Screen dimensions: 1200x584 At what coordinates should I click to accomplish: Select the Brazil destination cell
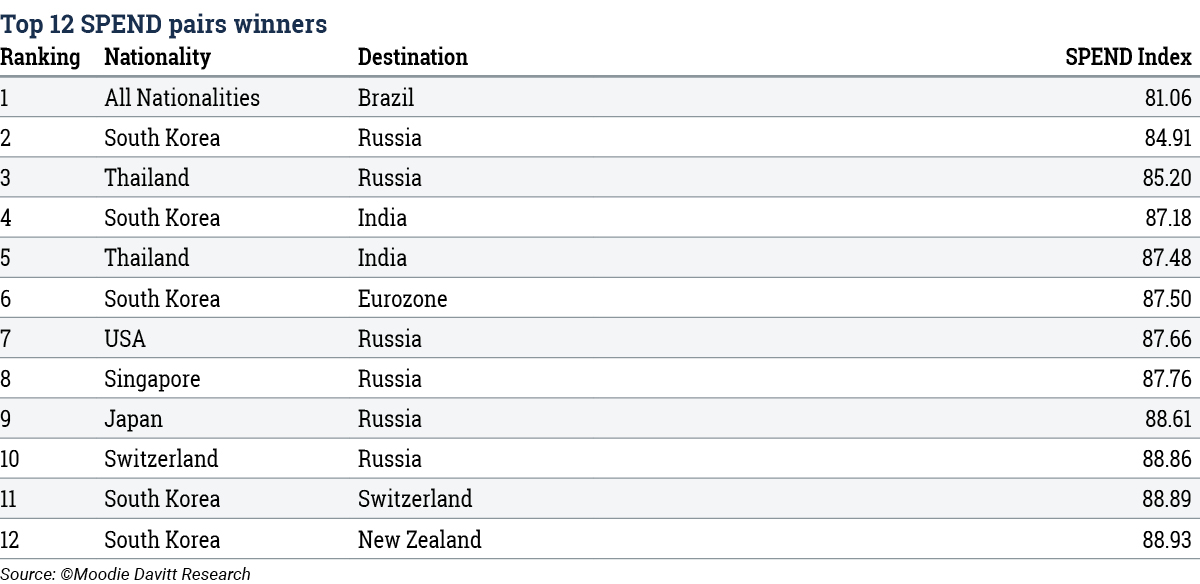pos(386,98)
